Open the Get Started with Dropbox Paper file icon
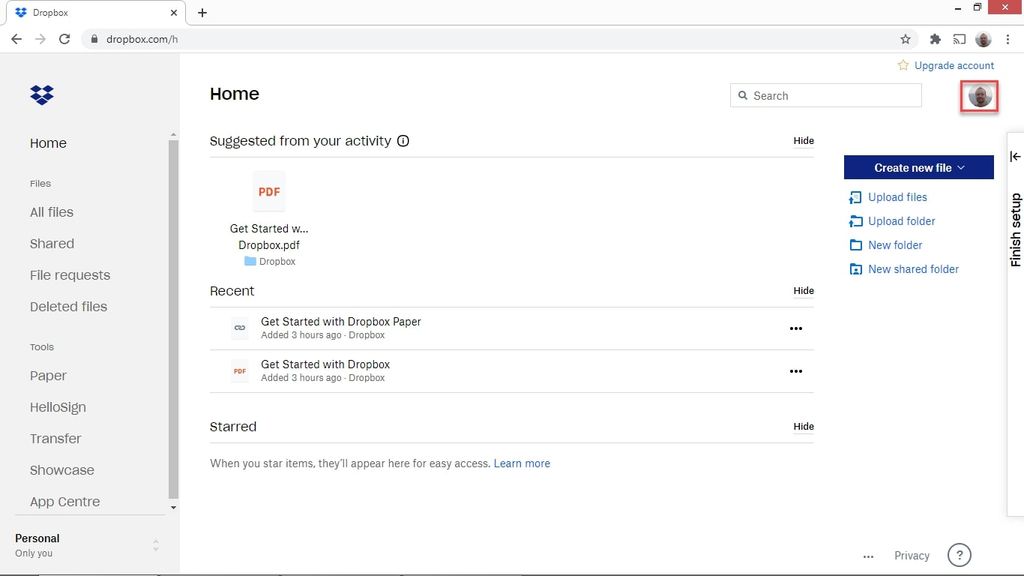Viewport: 1024px width, 576px height. [x=239, y=327]
